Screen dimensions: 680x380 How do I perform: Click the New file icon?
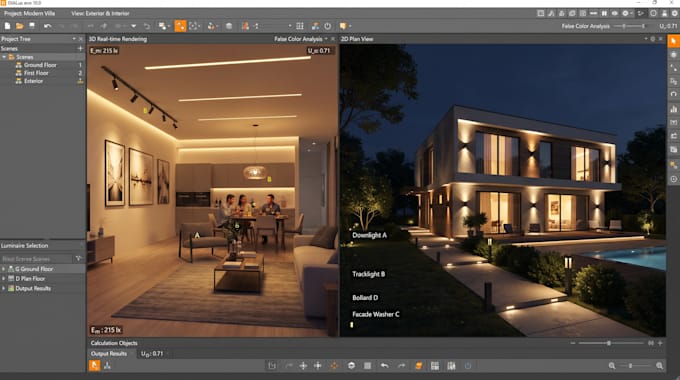[x=7, y=26]
